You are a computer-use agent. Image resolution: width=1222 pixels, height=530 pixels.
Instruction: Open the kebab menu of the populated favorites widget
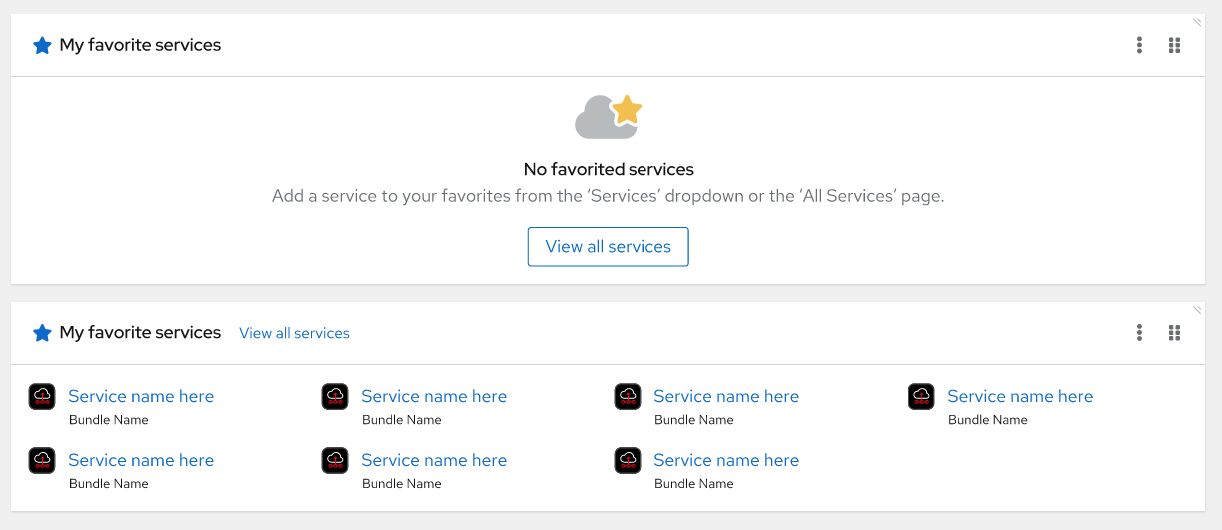[x=1139, y=333]
